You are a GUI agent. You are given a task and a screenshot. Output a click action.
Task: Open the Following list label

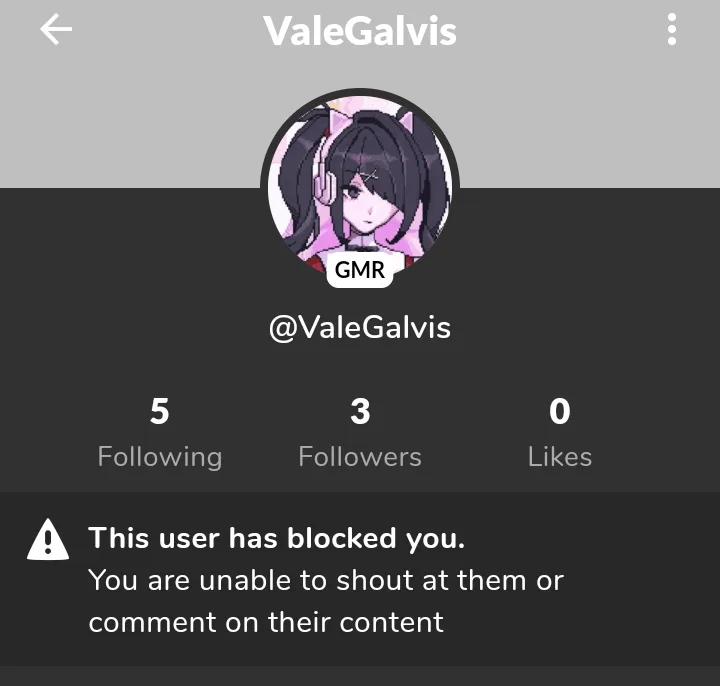tap(160, 457)
